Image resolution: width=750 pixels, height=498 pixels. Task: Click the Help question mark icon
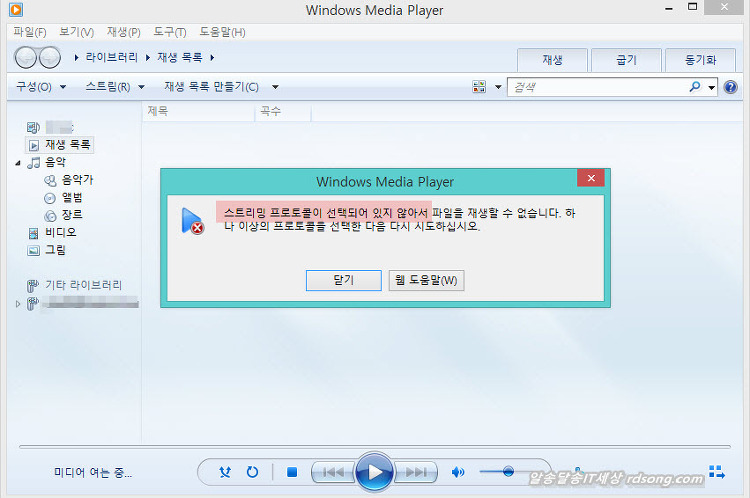click(733, 87)
